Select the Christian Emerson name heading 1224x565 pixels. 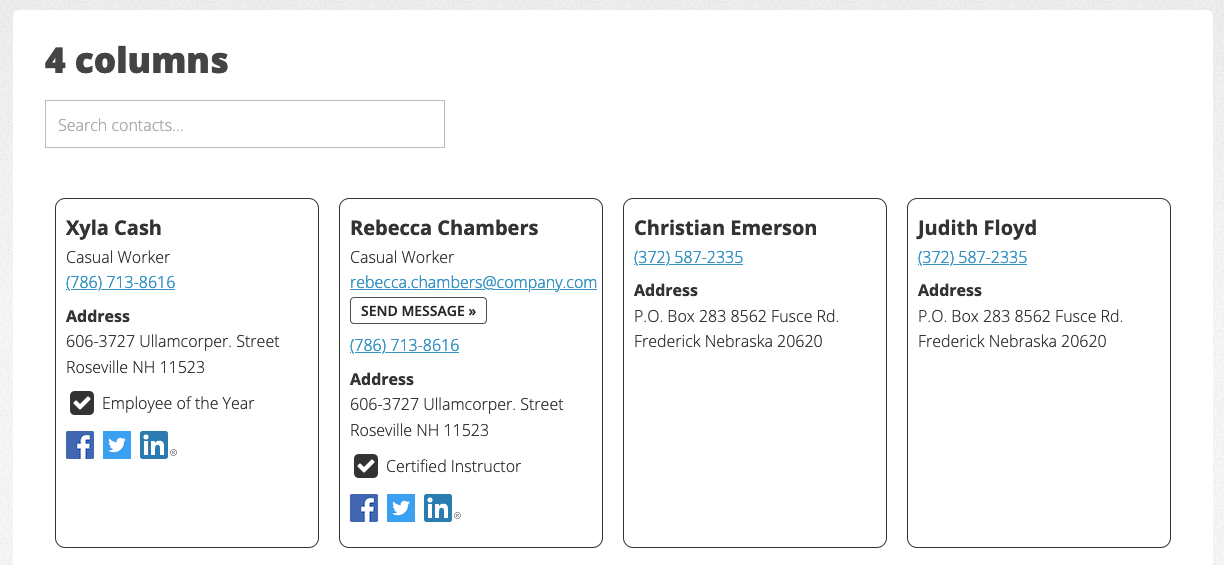point(725,228)
